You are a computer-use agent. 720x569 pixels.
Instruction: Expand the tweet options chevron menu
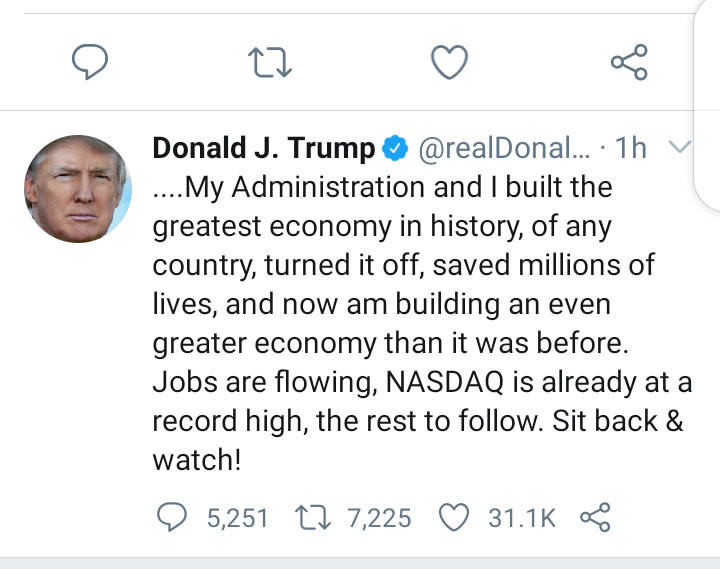point(679,148)
